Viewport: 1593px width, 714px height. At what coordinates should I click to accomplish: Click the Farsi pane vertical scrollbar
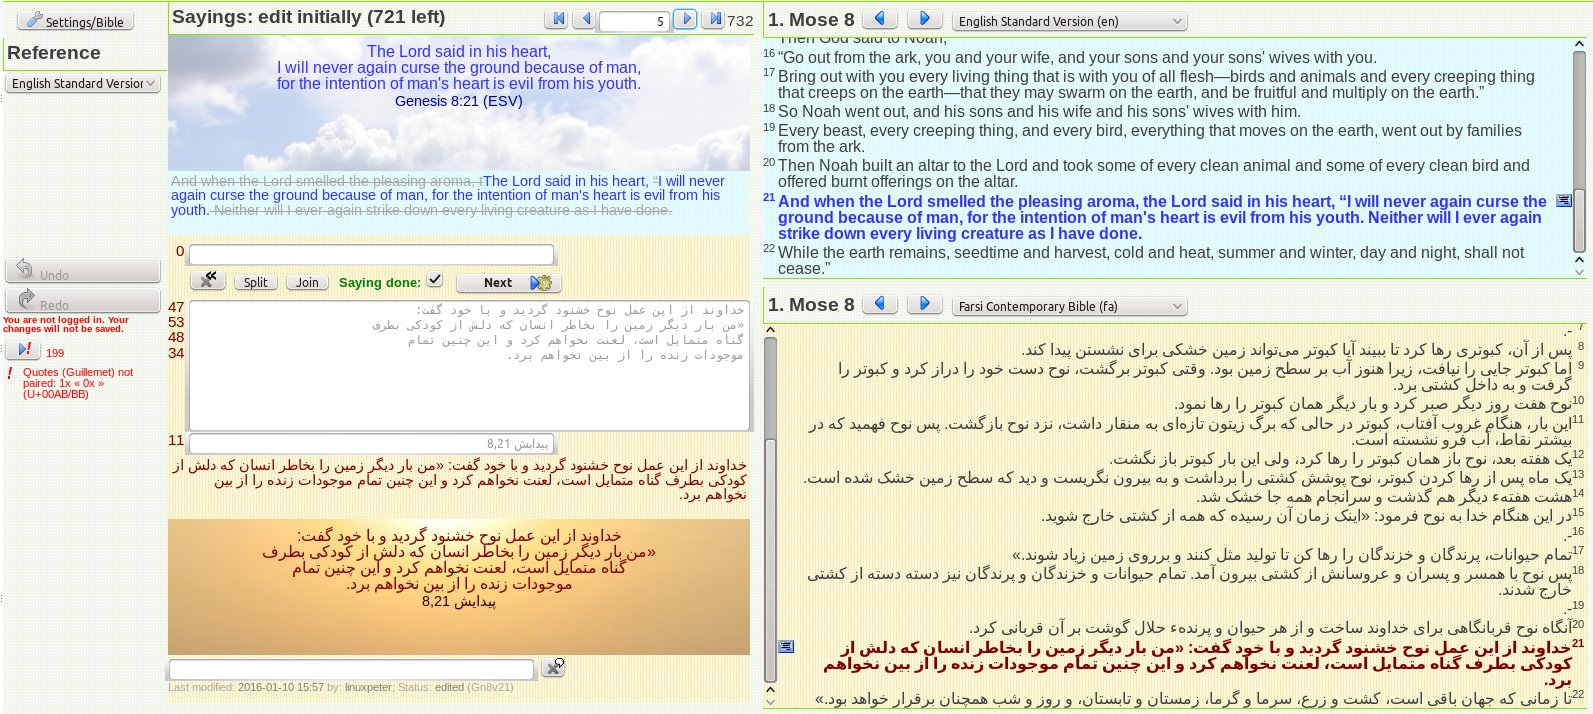[771, 510]
